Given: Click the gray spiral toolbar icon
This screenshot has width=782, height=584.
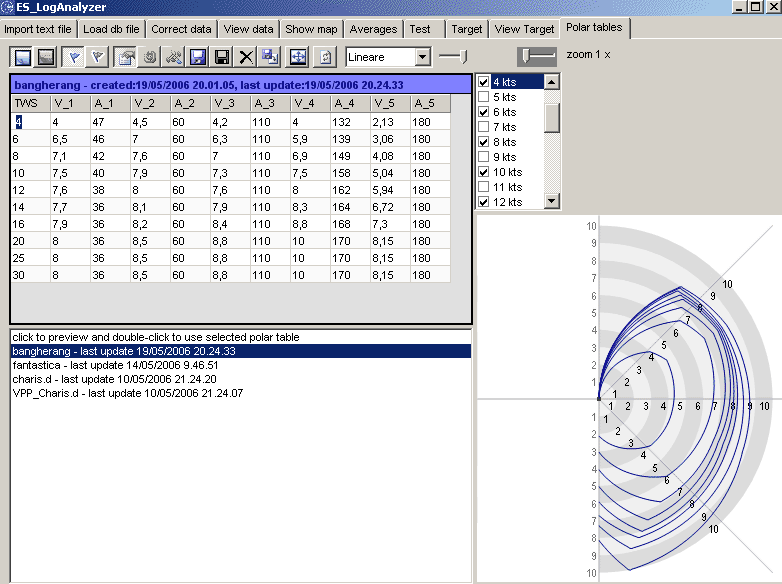Looking at the screenshot, I should 150,57.
